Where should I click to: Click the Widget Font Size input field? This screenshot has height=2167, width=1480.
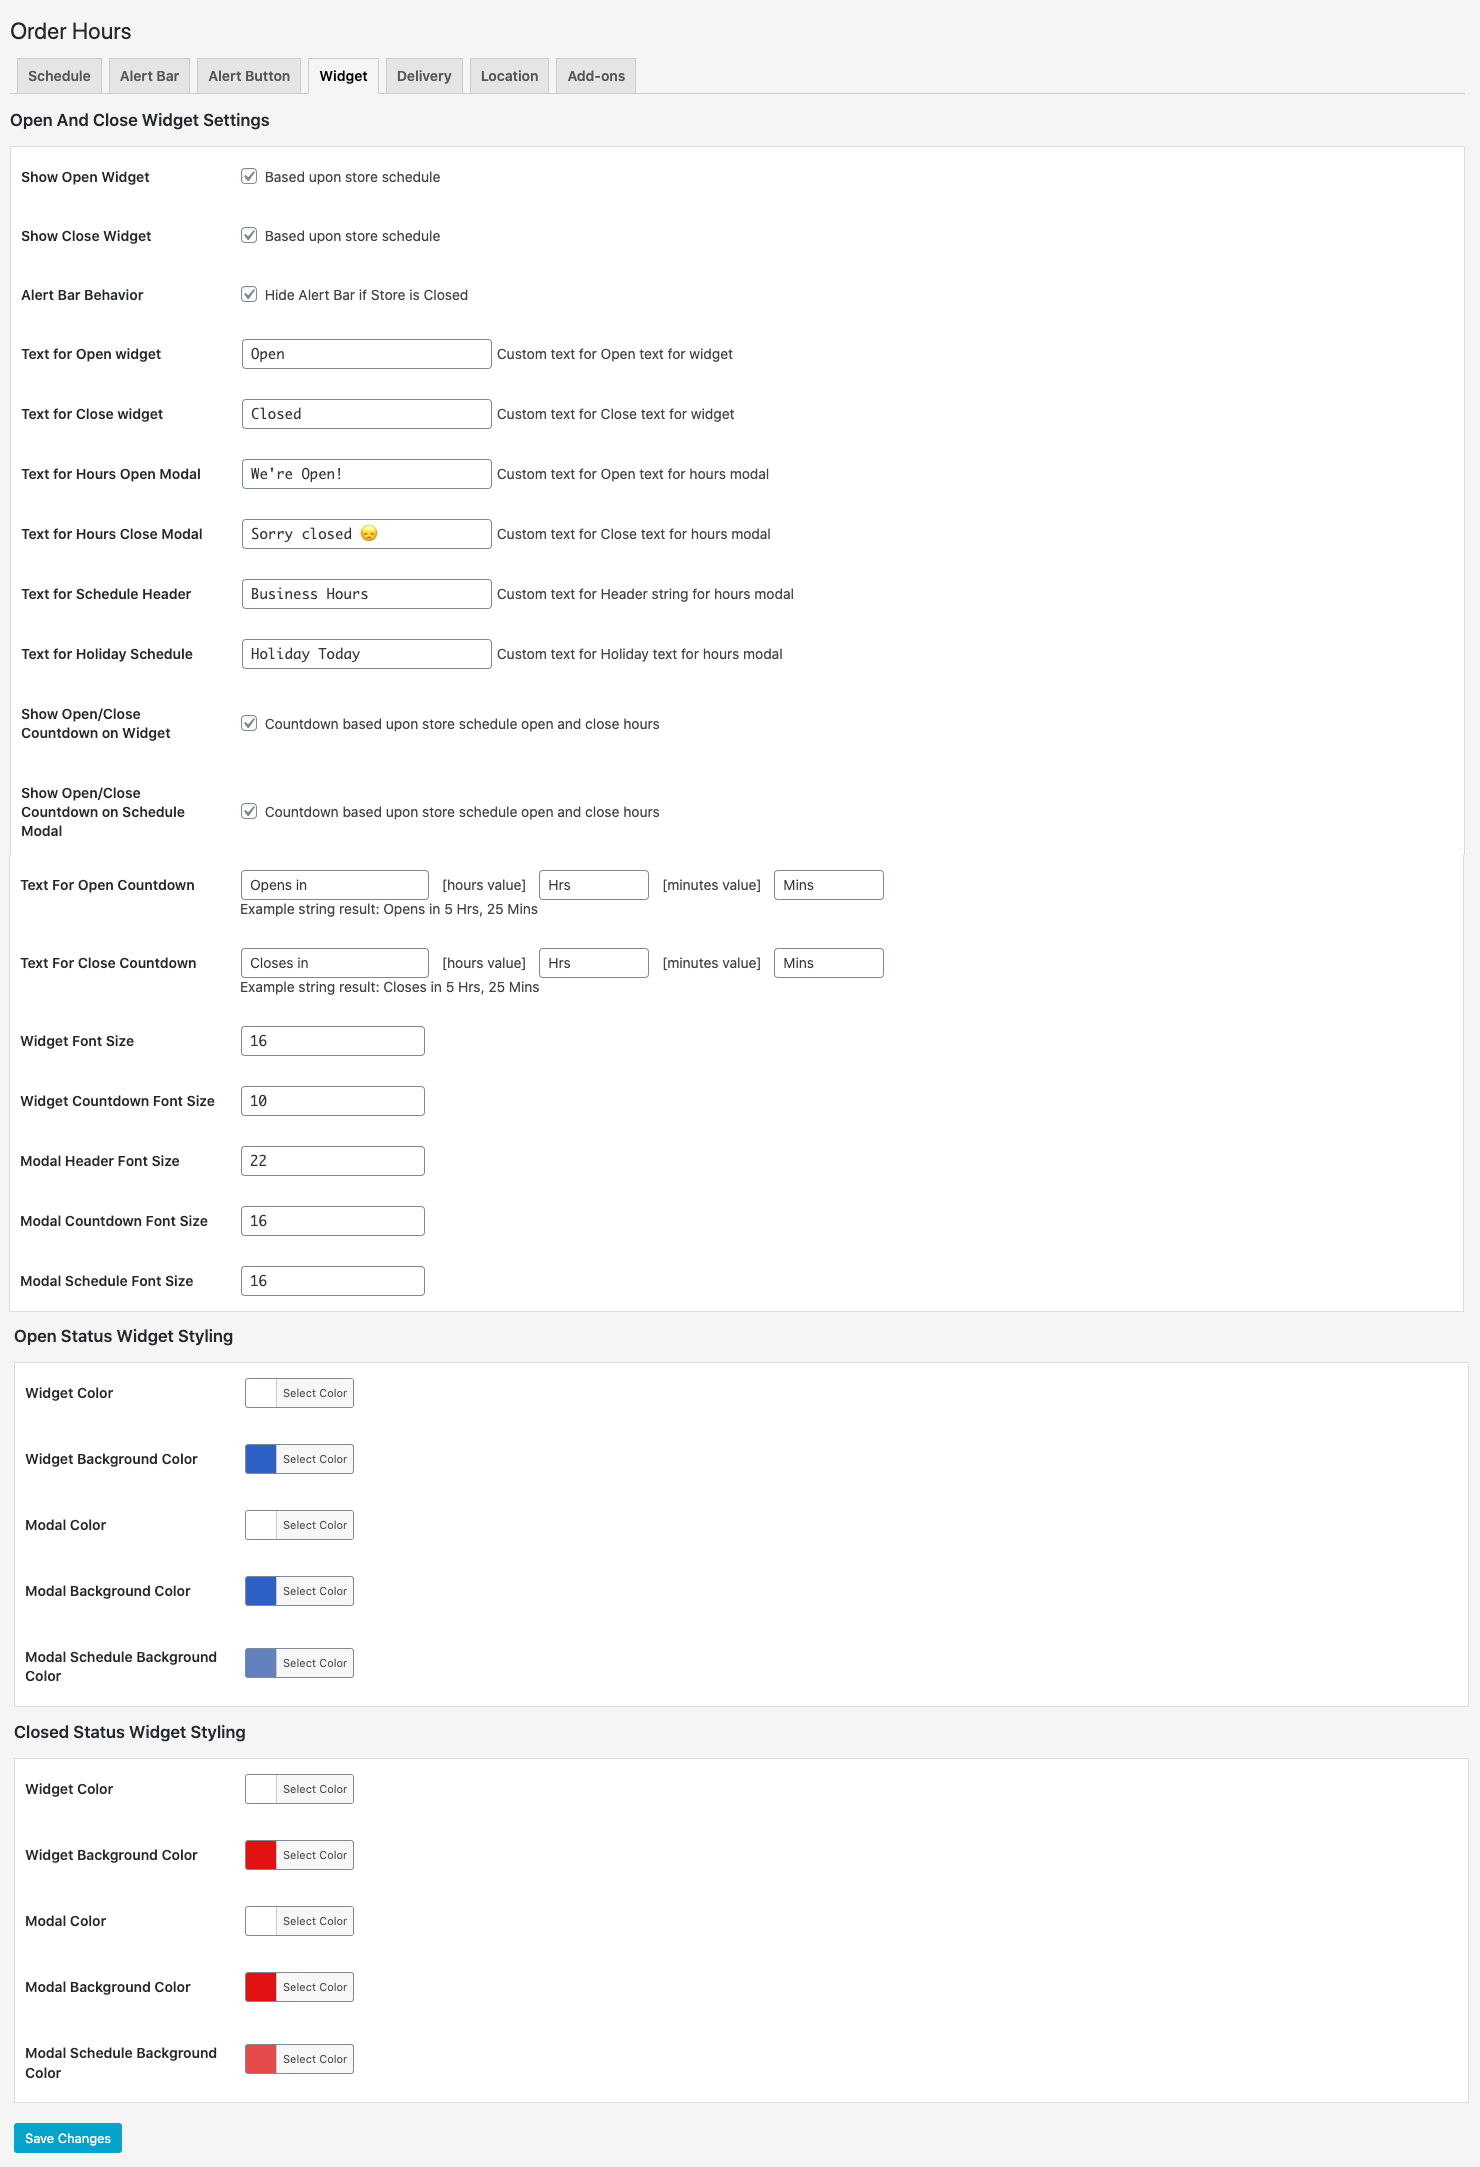tap(333, 1041)
